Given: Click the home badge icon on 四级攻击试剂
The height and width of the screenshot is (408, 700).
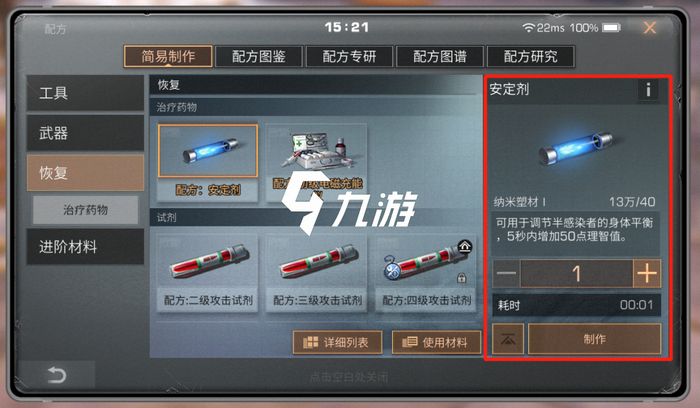Looking at the screenshot, I should point(465,246).
